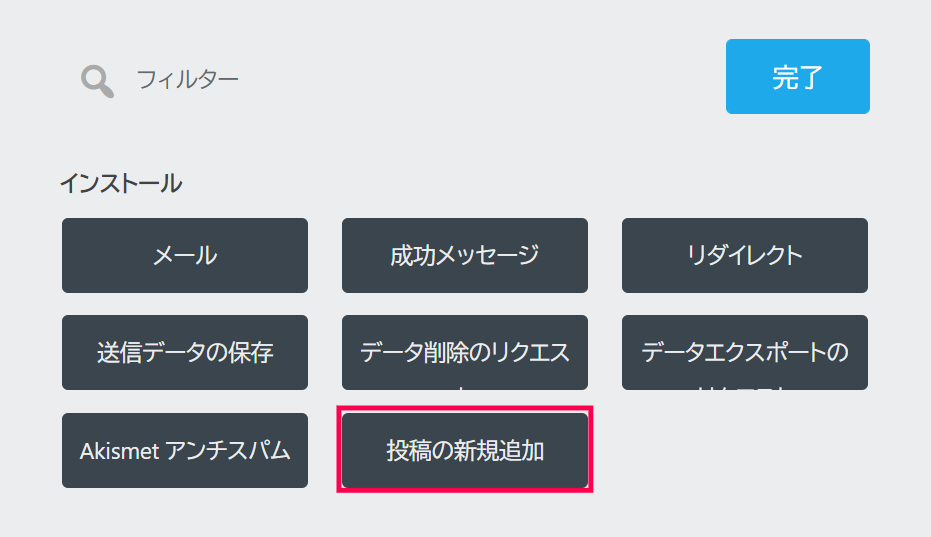Add the 送信データの保存 action
The image size is (931, 537).
coord(185,352)
